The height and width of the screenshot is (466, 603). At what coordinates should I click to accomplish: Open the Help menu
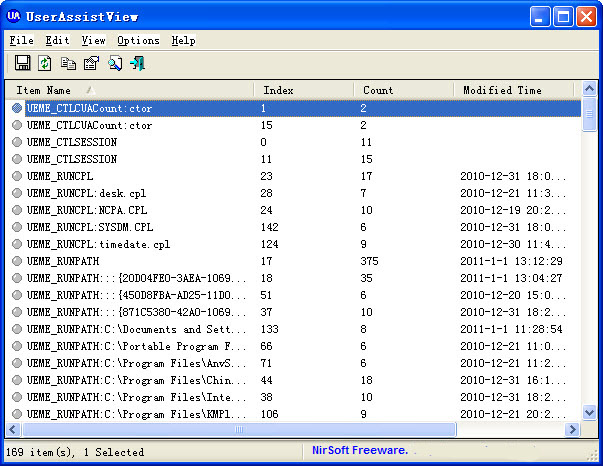click(183, 41)
